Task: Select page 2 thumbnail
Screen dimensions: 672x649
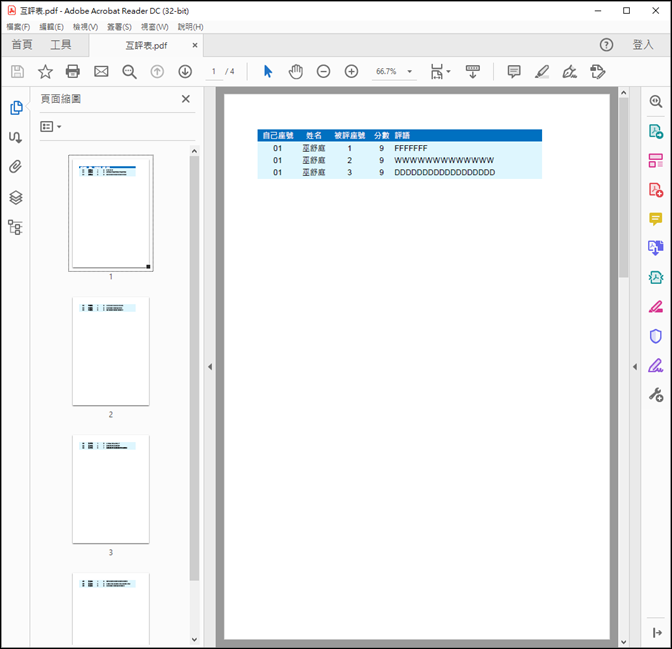Action: (x=111, y=351)
